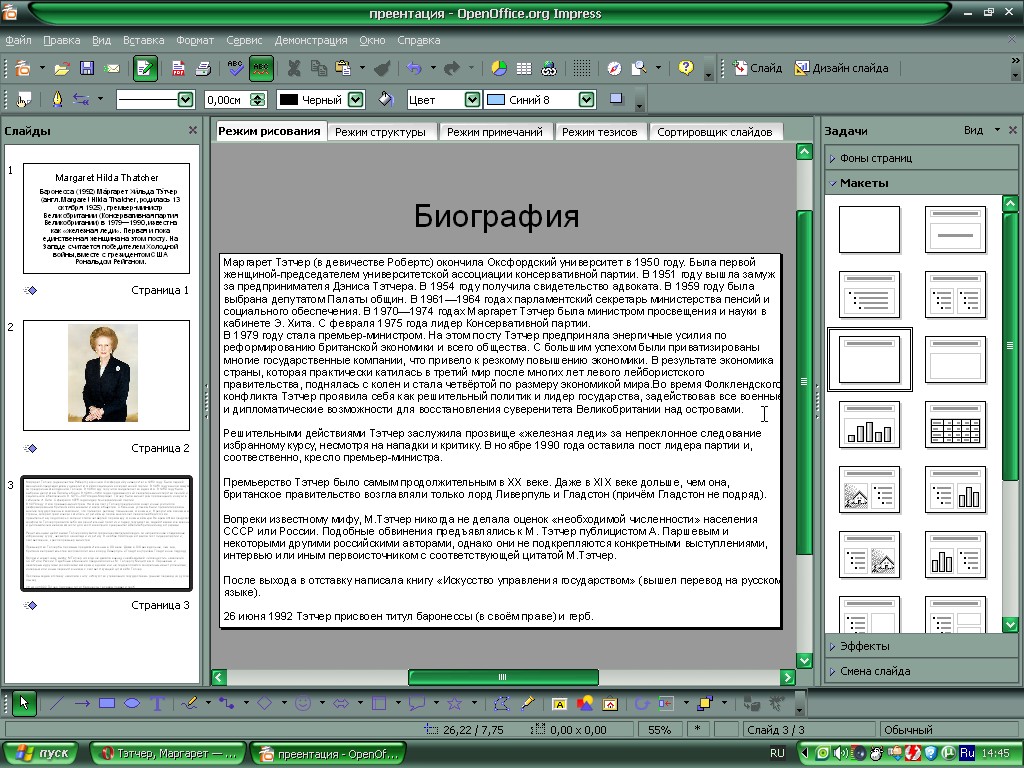1024x768 pixels.
Task: Run the spelling and grammar check
Action: tap(235, 68)
